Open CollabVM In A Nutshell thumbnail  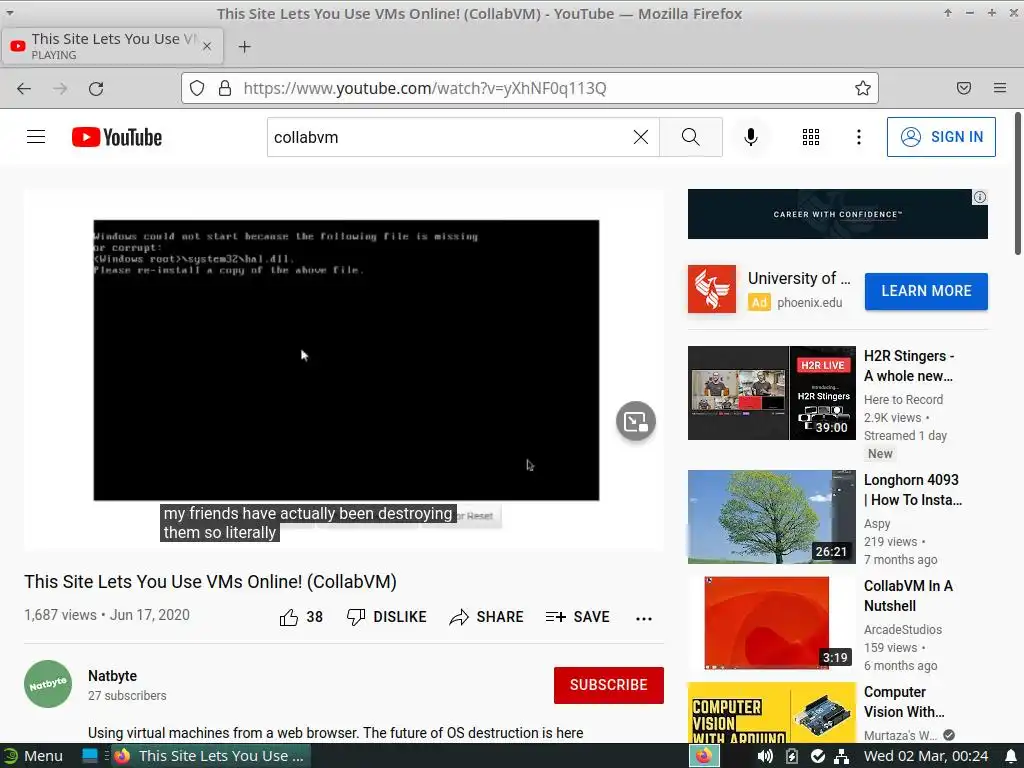[771, 622]
